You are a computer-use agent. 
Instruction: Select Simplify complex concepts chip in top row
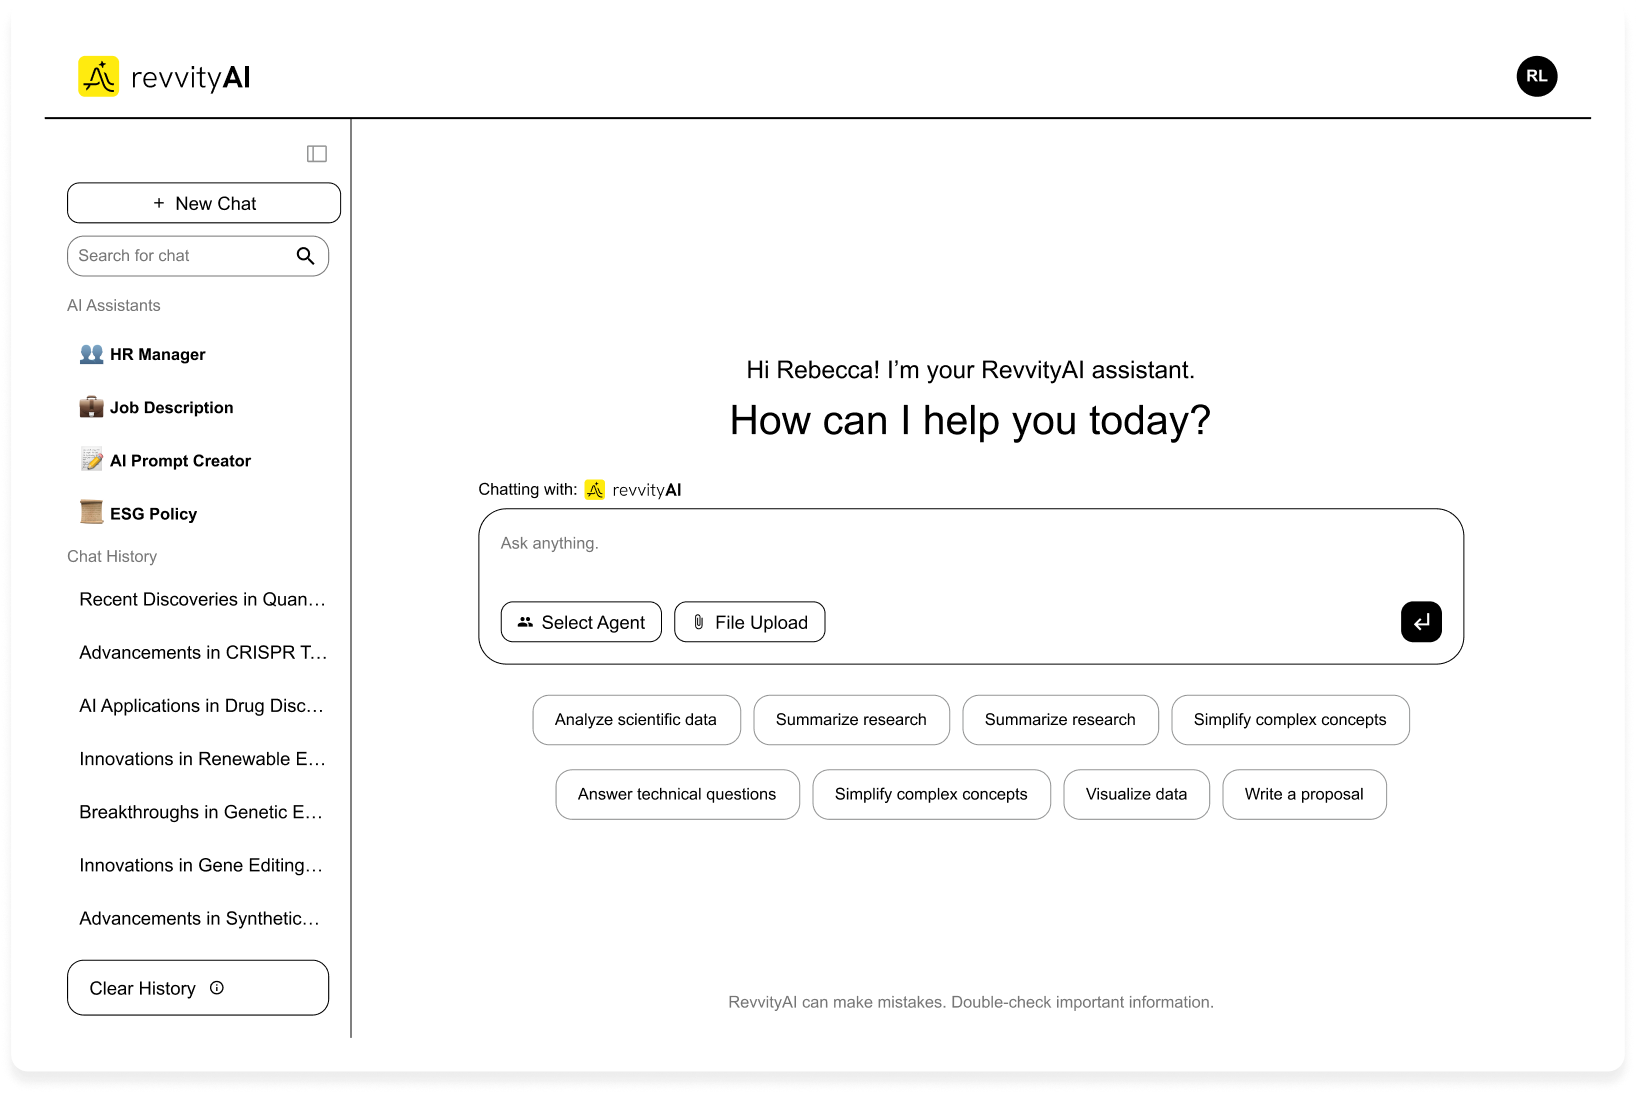(x=1290, y=720)
